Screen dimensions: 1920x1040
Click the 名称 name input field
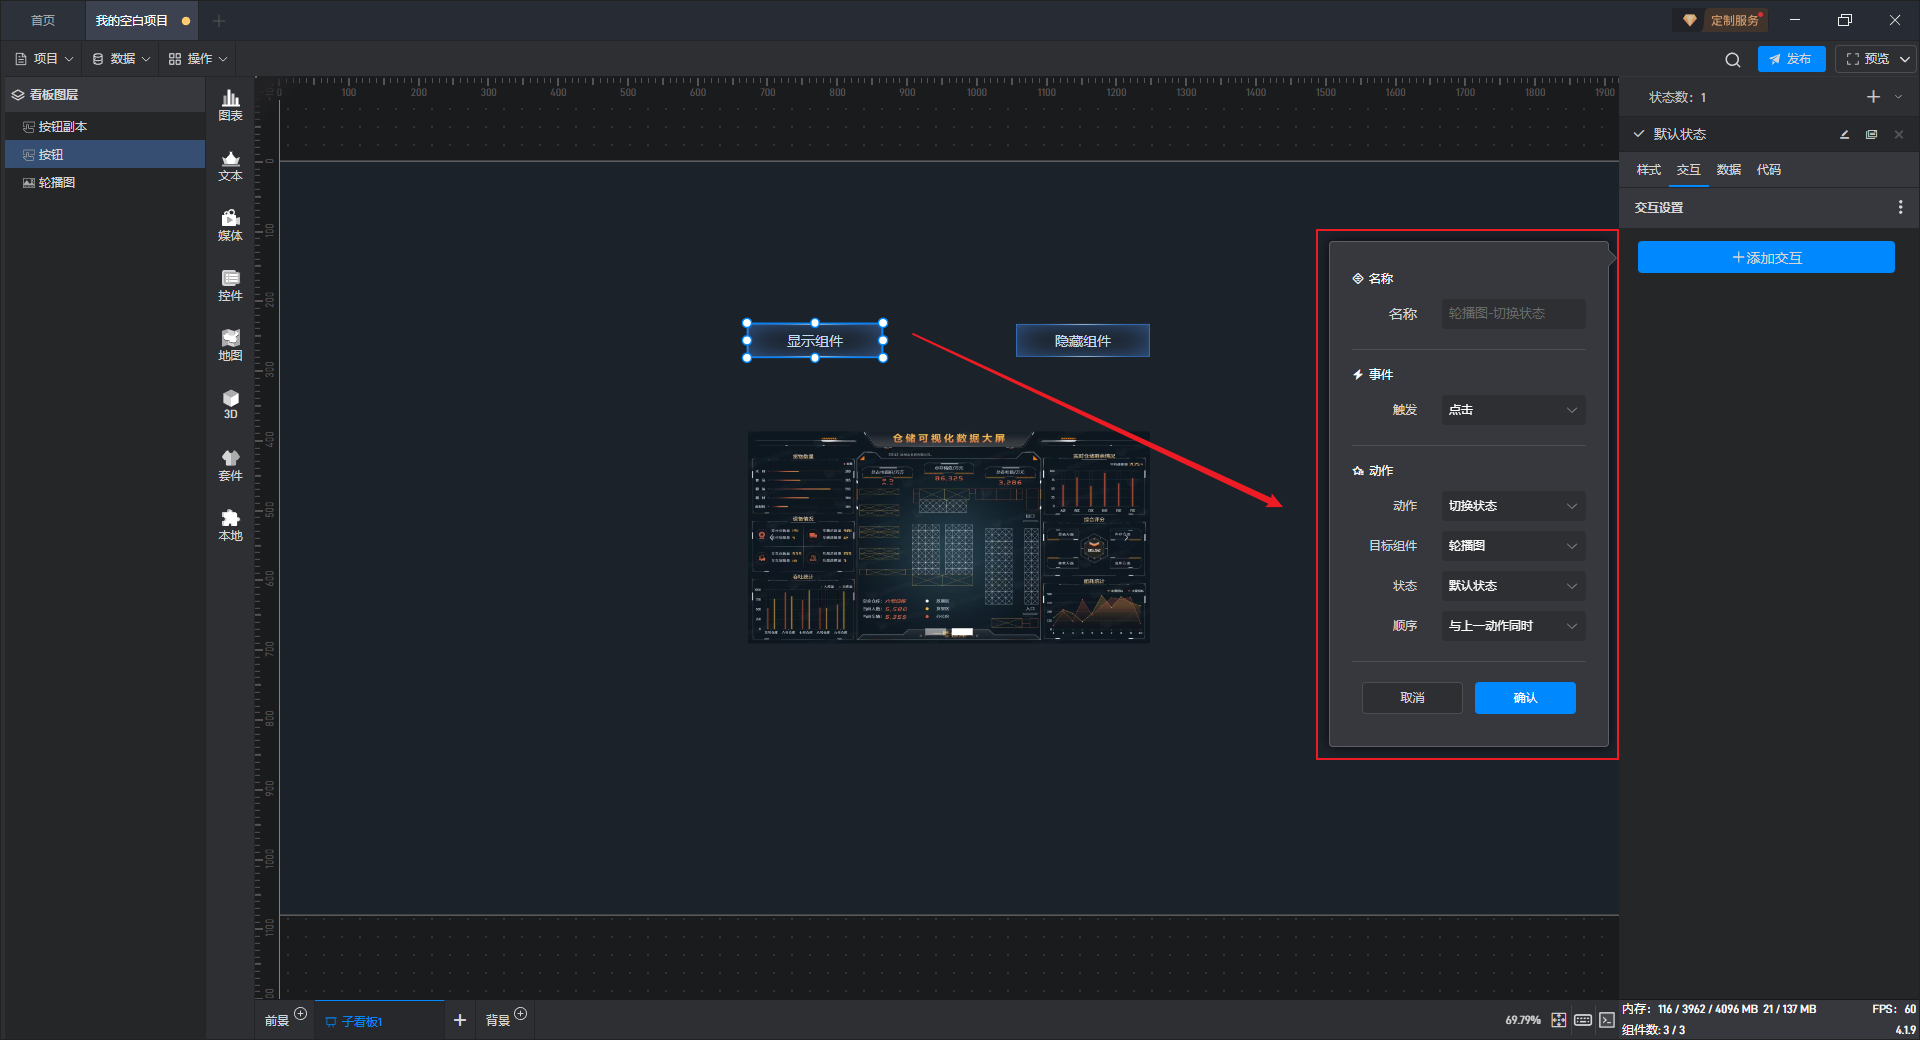[x=1512, y=314]
